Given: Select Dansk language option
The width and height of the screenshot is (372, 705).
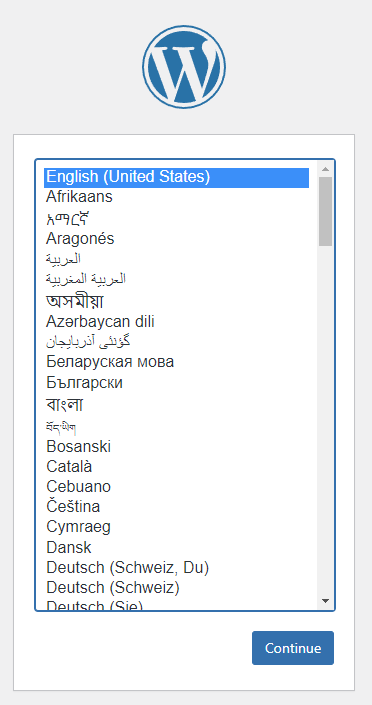Looking at the screenshot, I should 176,547.
